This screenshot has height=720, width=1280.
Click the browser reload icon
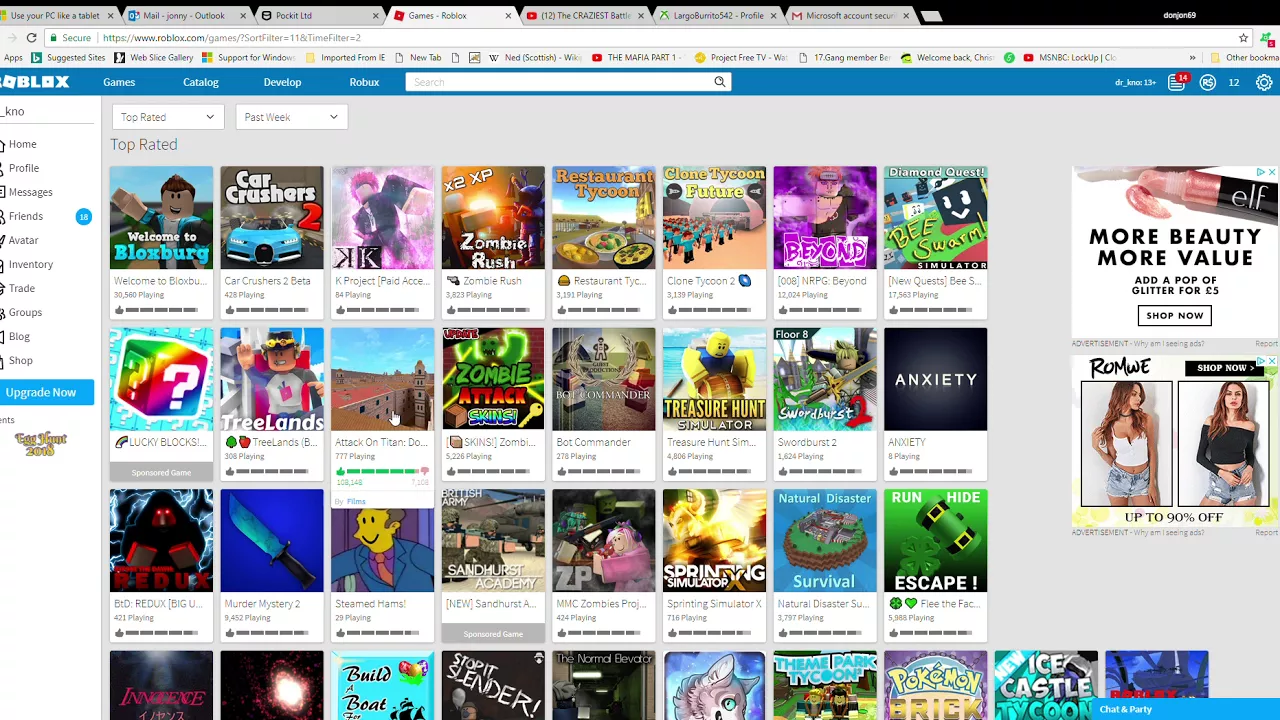point(31,38)
